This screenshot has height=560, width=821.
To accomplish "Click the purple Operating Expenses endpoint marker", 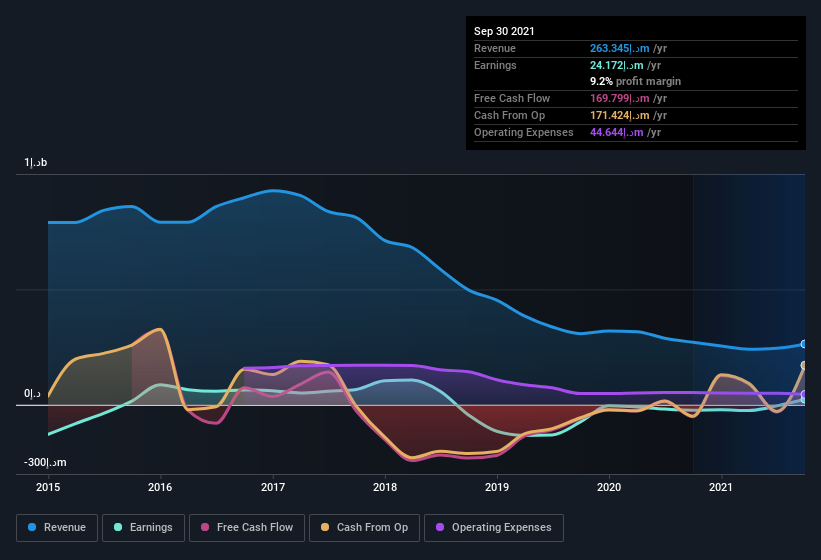I will [804, 394].
